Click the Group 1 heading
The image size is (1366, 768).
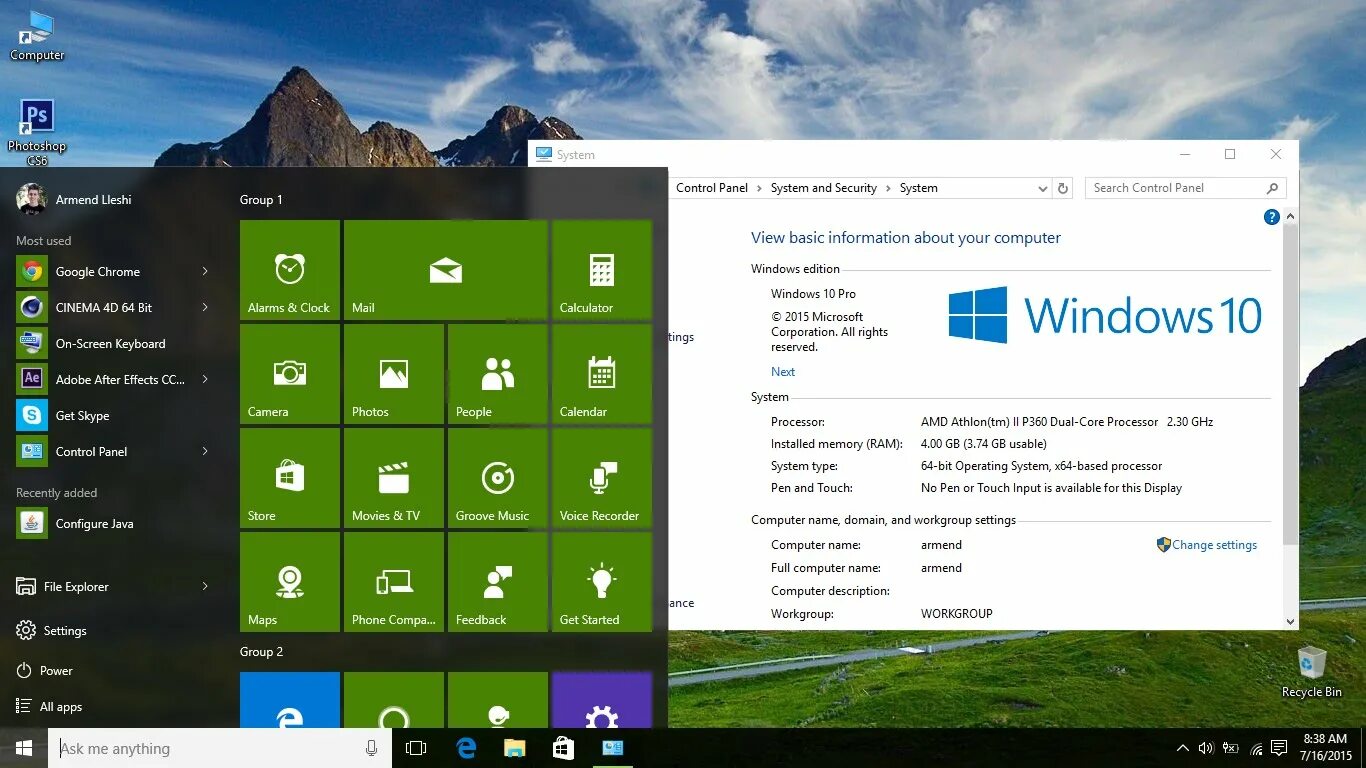[261, 200]
